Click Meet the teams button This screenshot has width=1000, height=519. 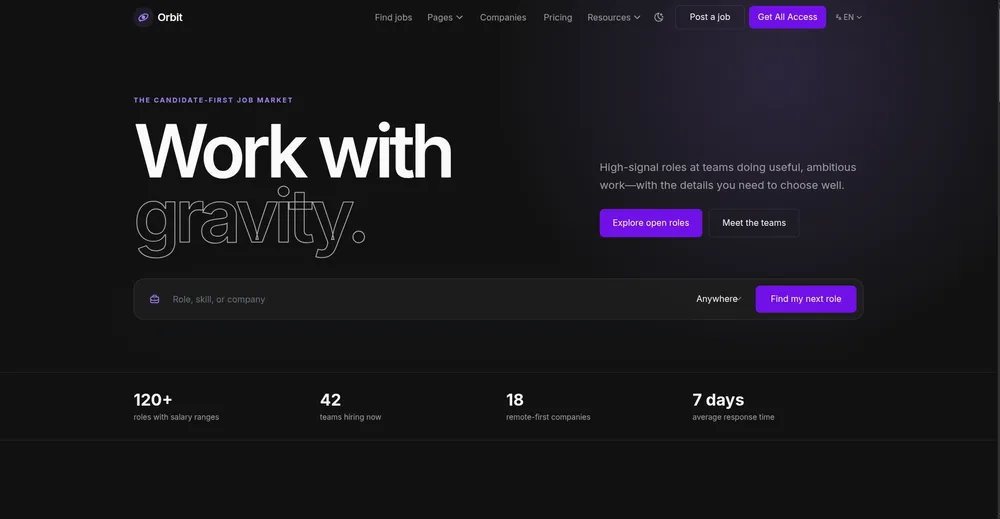[754, 223]
